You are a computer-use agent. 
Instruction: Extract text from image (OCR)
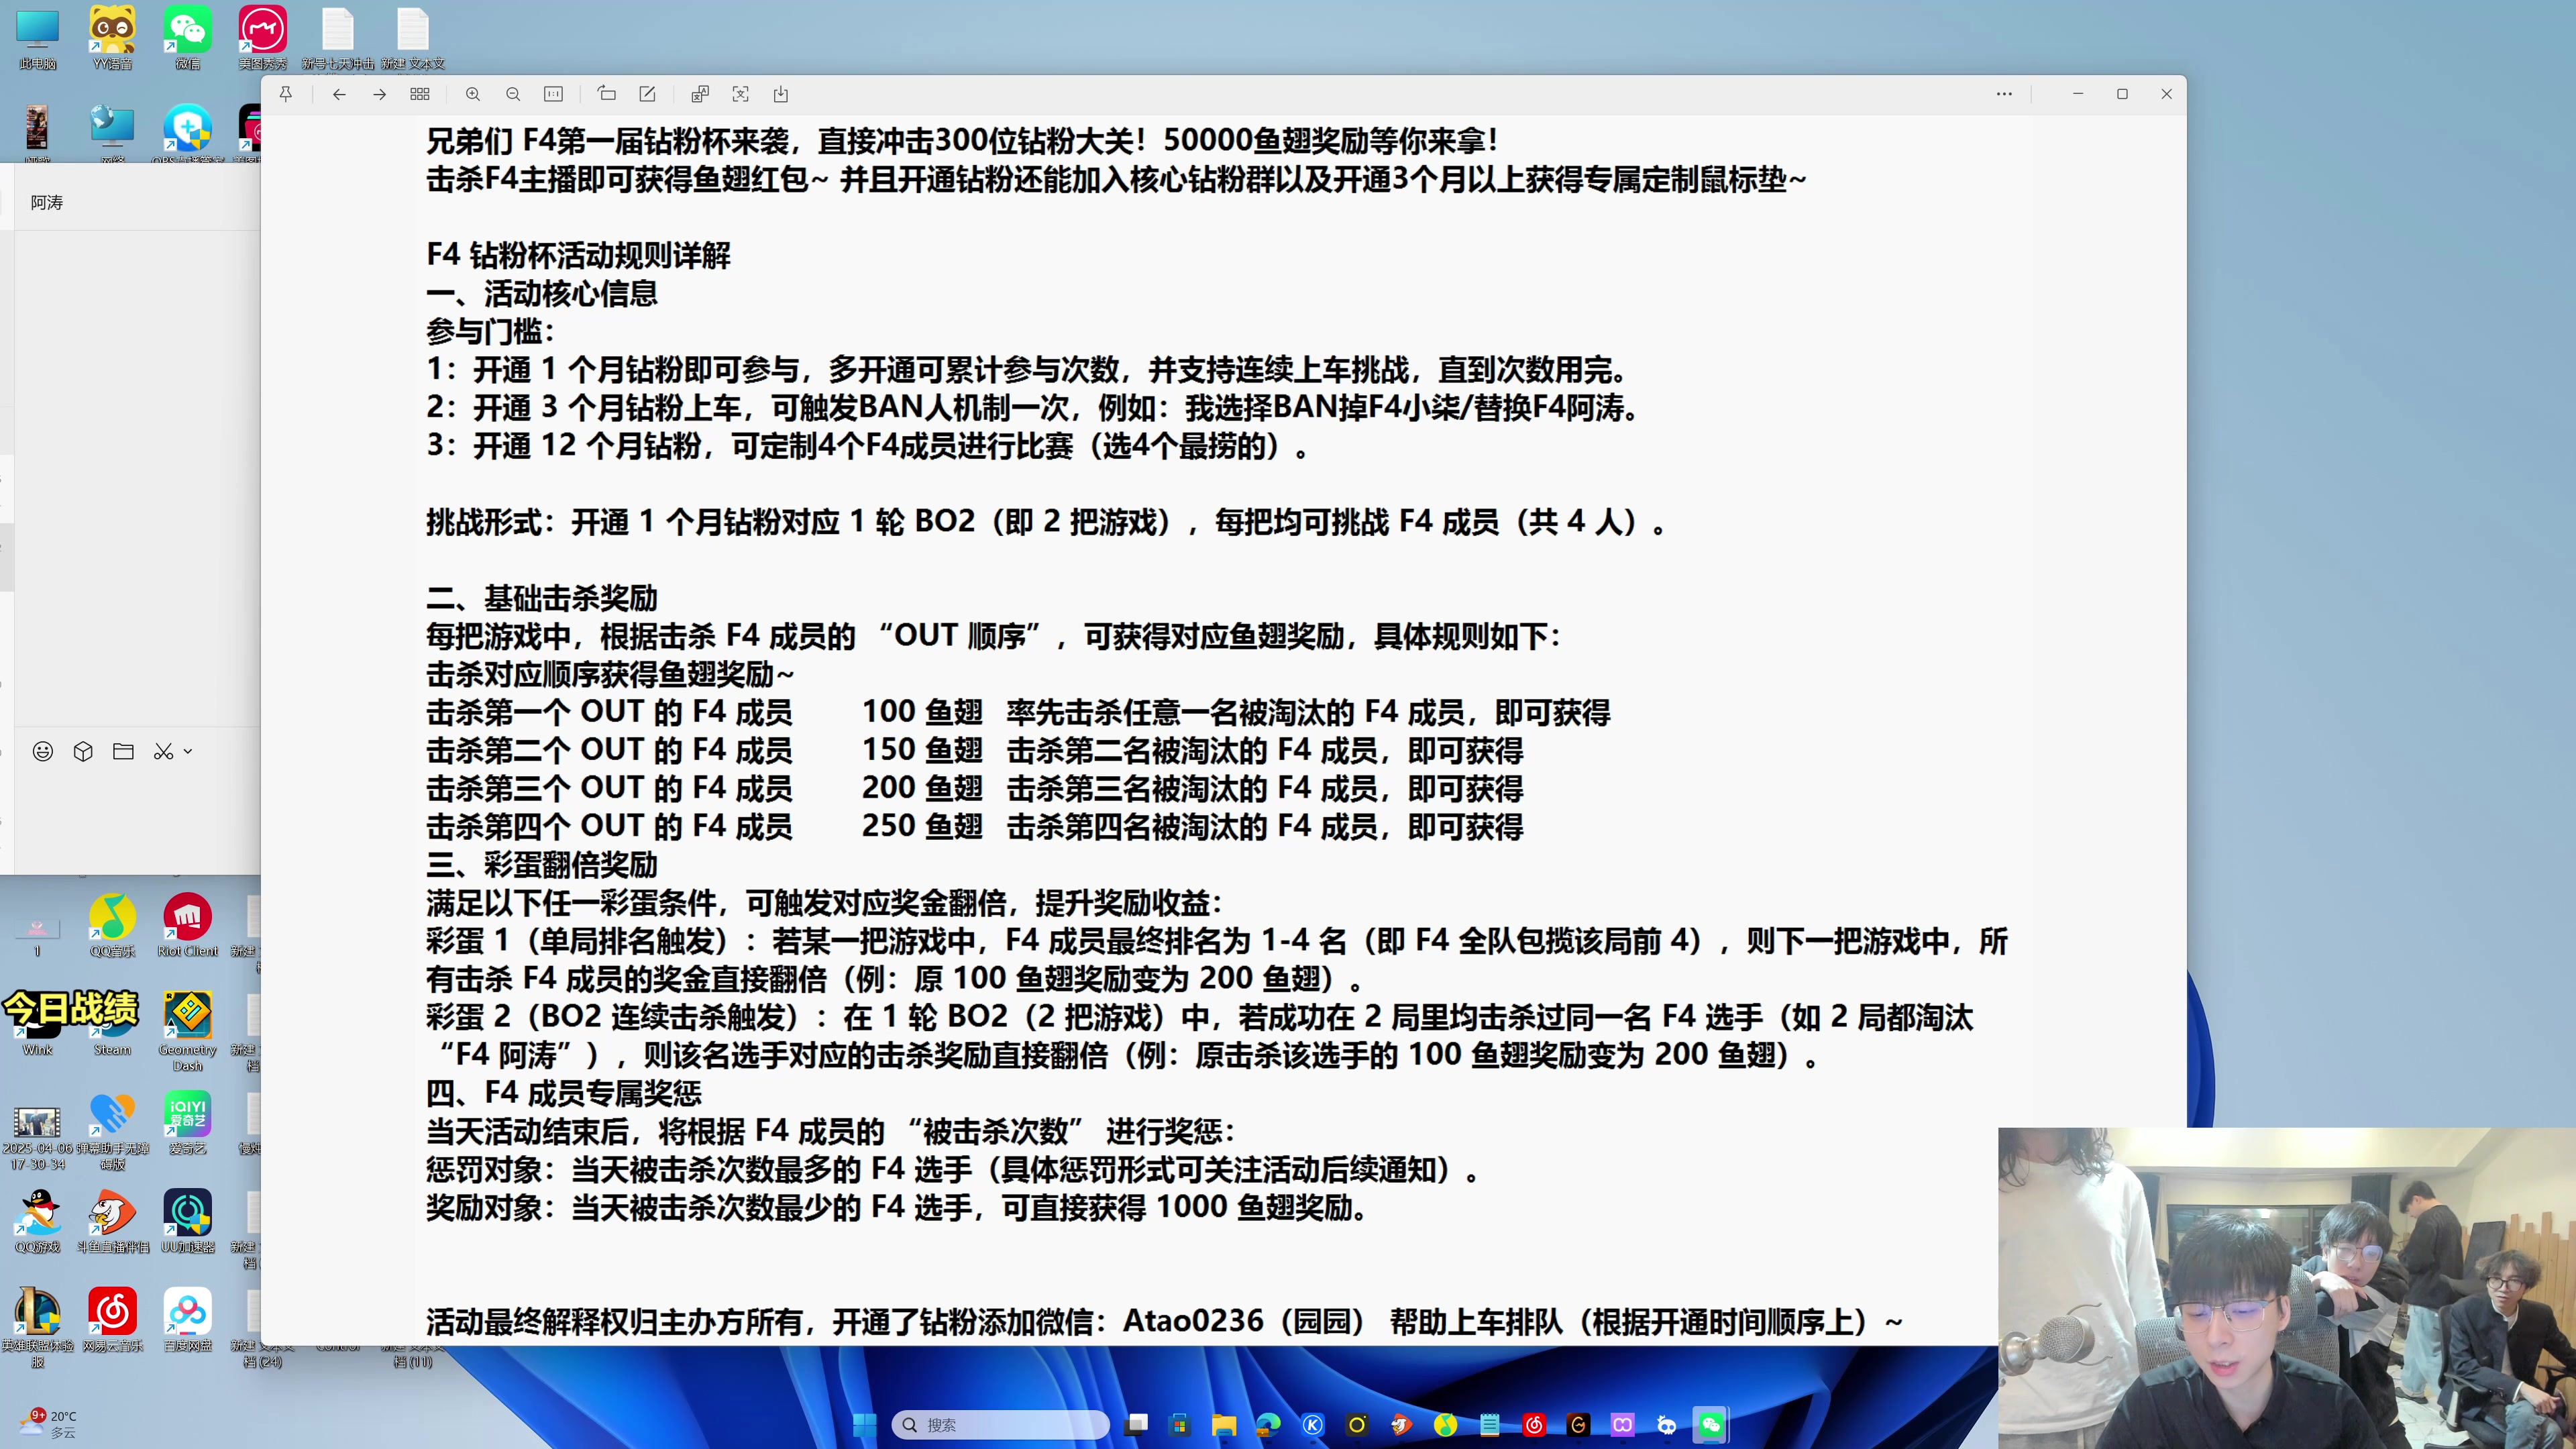[740, 94]
